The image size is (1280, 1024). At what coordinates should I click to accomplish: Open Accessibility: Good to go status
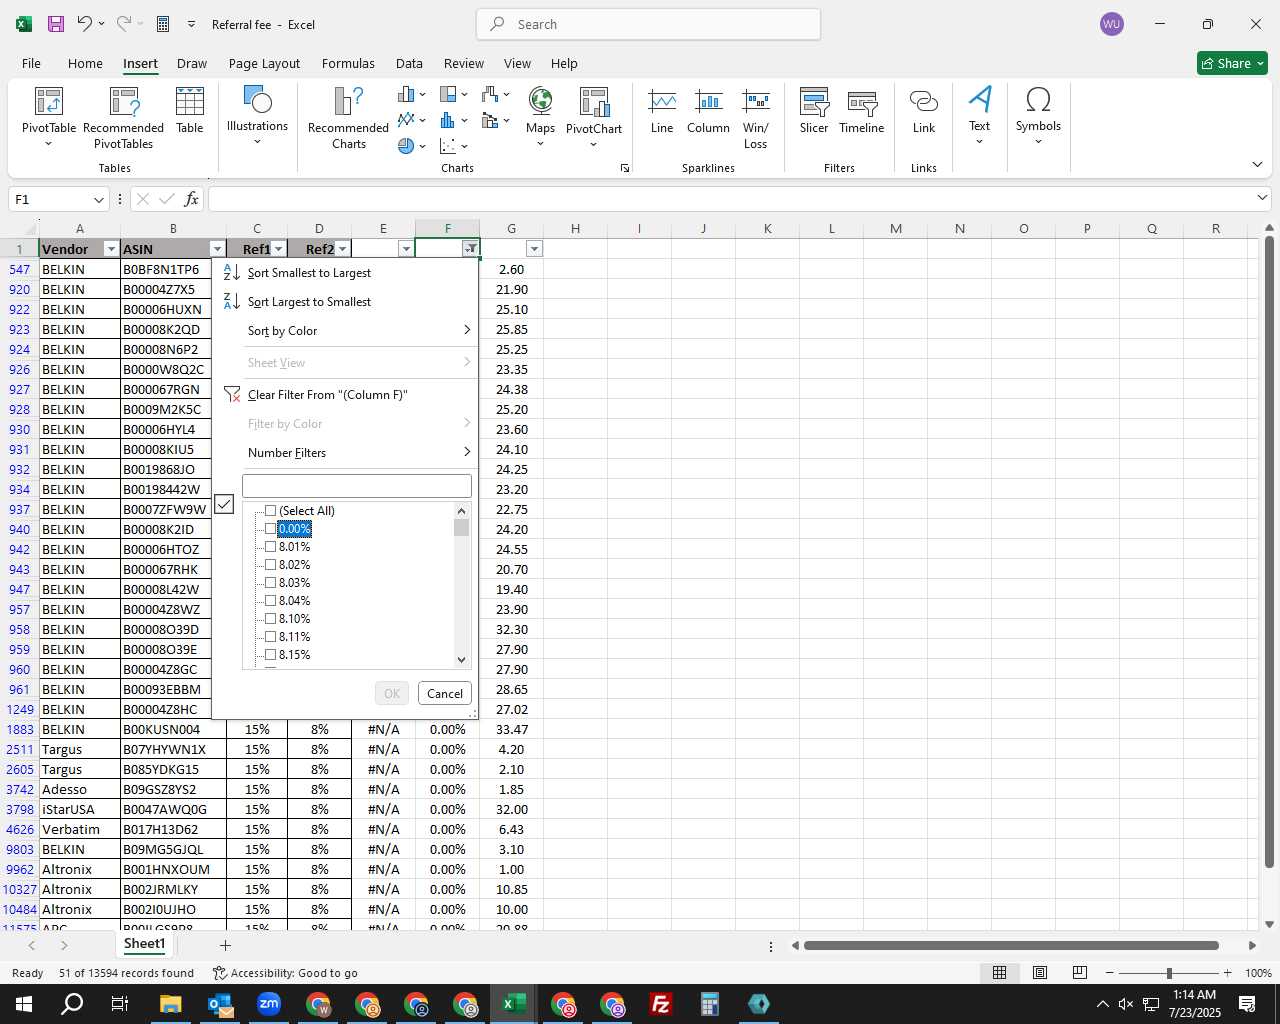(x=285, y=973)
